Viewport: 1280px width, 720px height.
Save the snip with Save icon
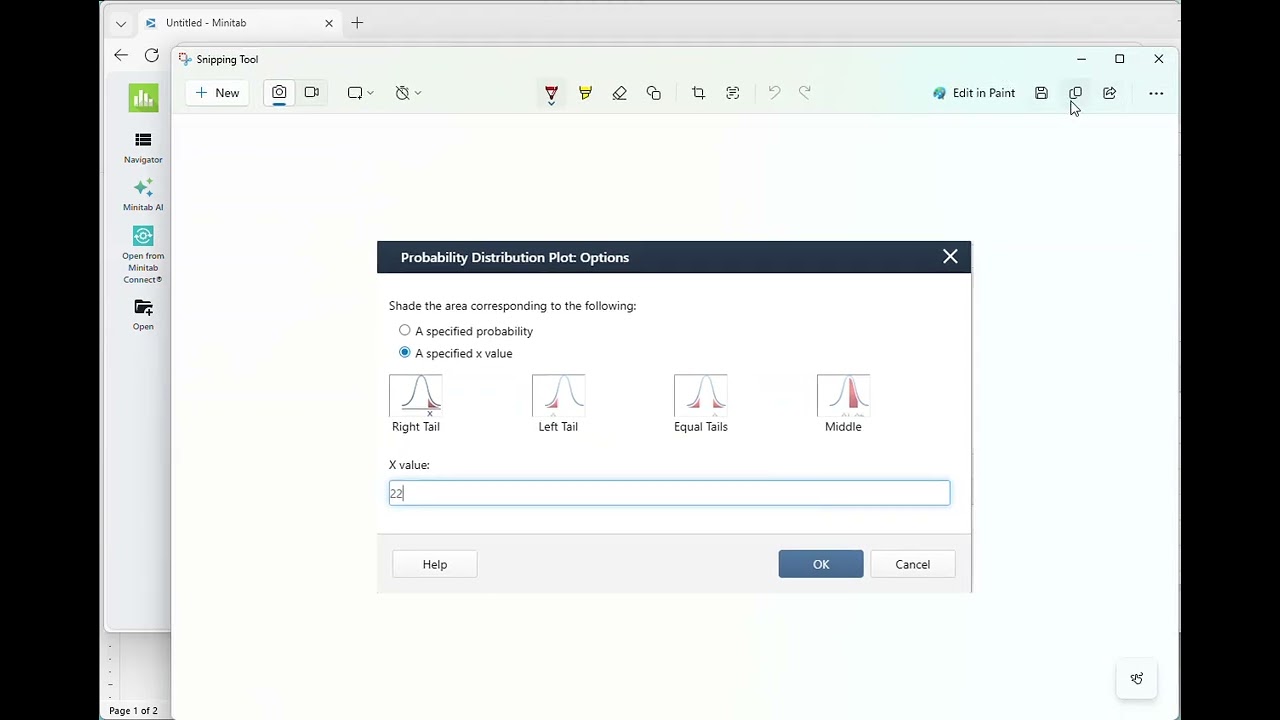coord(1041,93)
